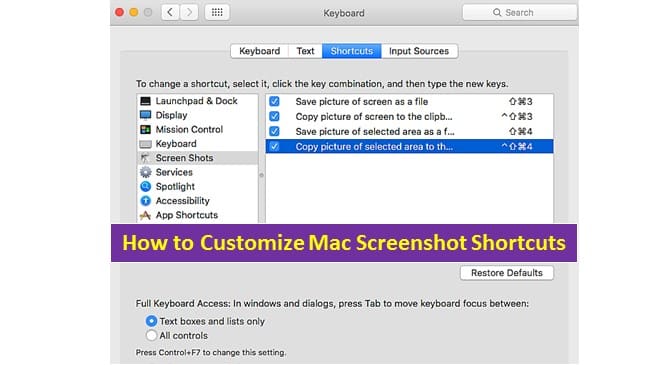Image resolution: width=650 pixels, height=365 pixels.
Task: Click the Launchpad & Dock icon
Action: point(146,101)
